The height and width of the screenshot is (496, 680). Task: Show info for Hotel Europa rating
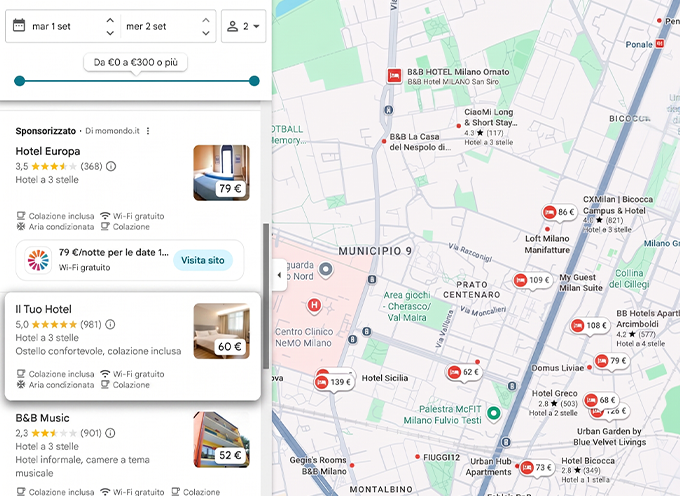click(111, 166)
